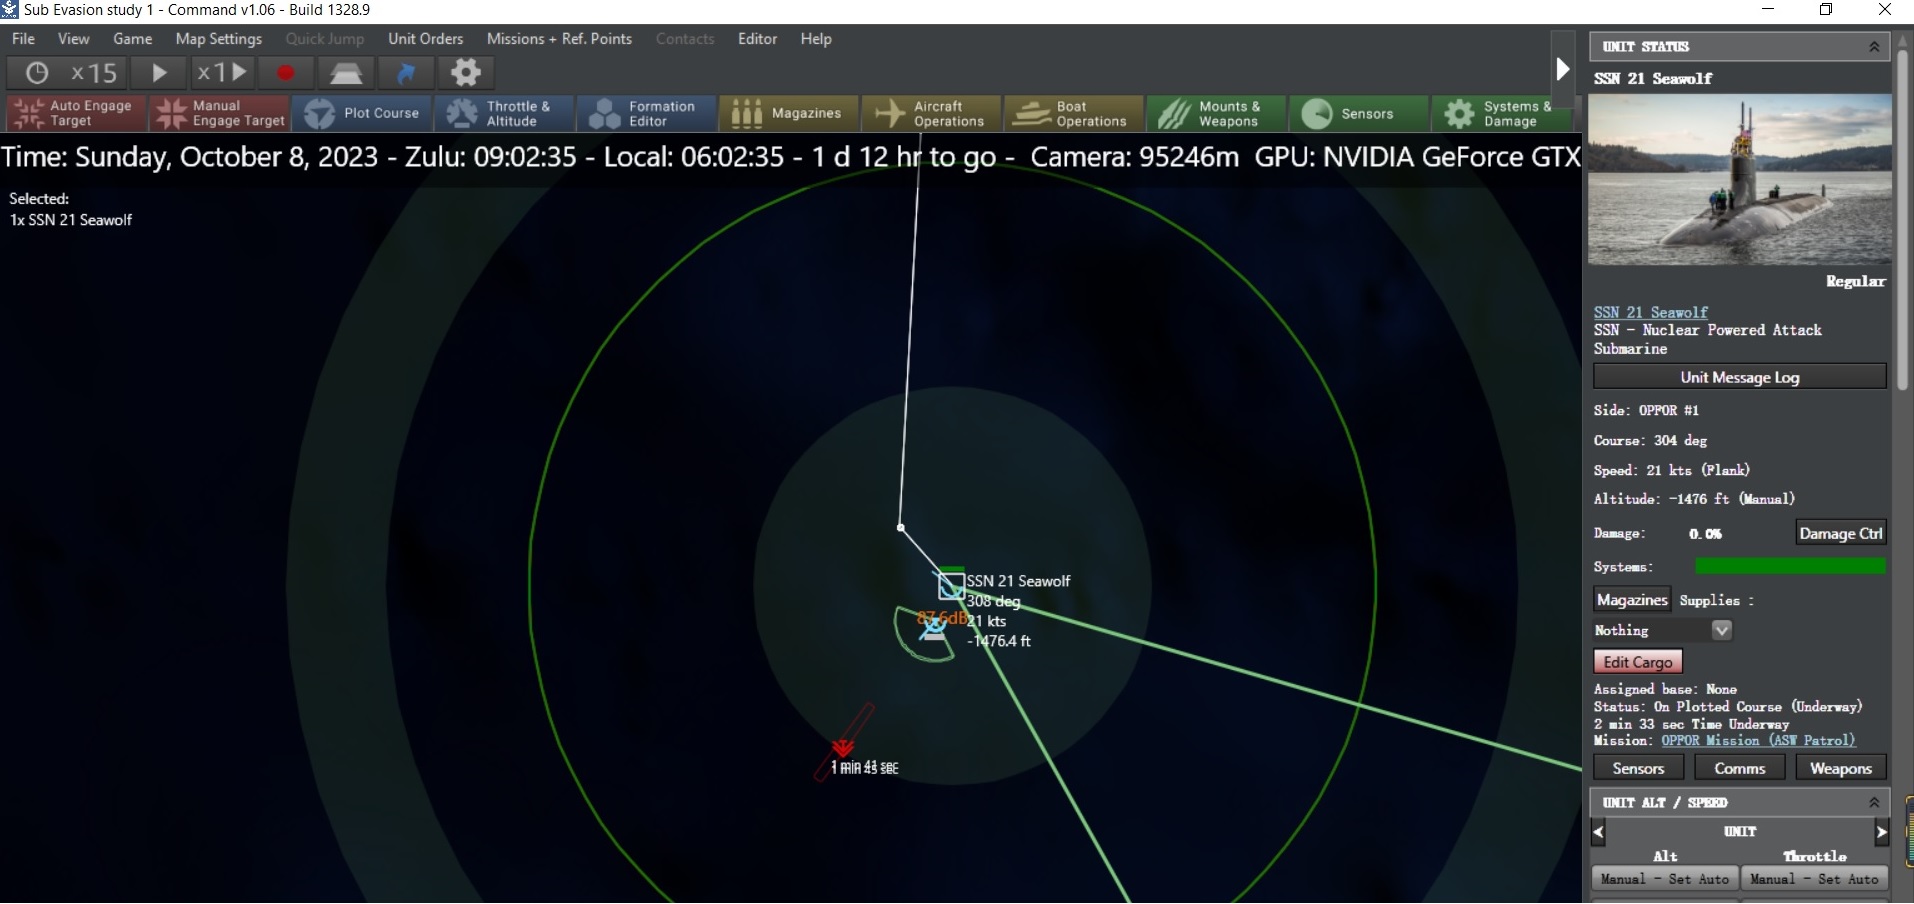Start the simulation with the play button

tap(159, 73)
